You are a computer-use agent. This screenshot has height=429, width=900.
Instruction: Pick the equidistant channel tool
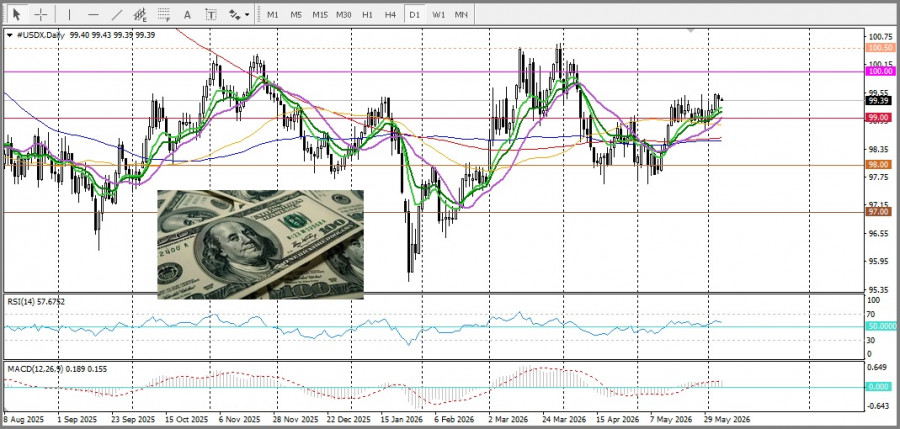tap(140, 14)
